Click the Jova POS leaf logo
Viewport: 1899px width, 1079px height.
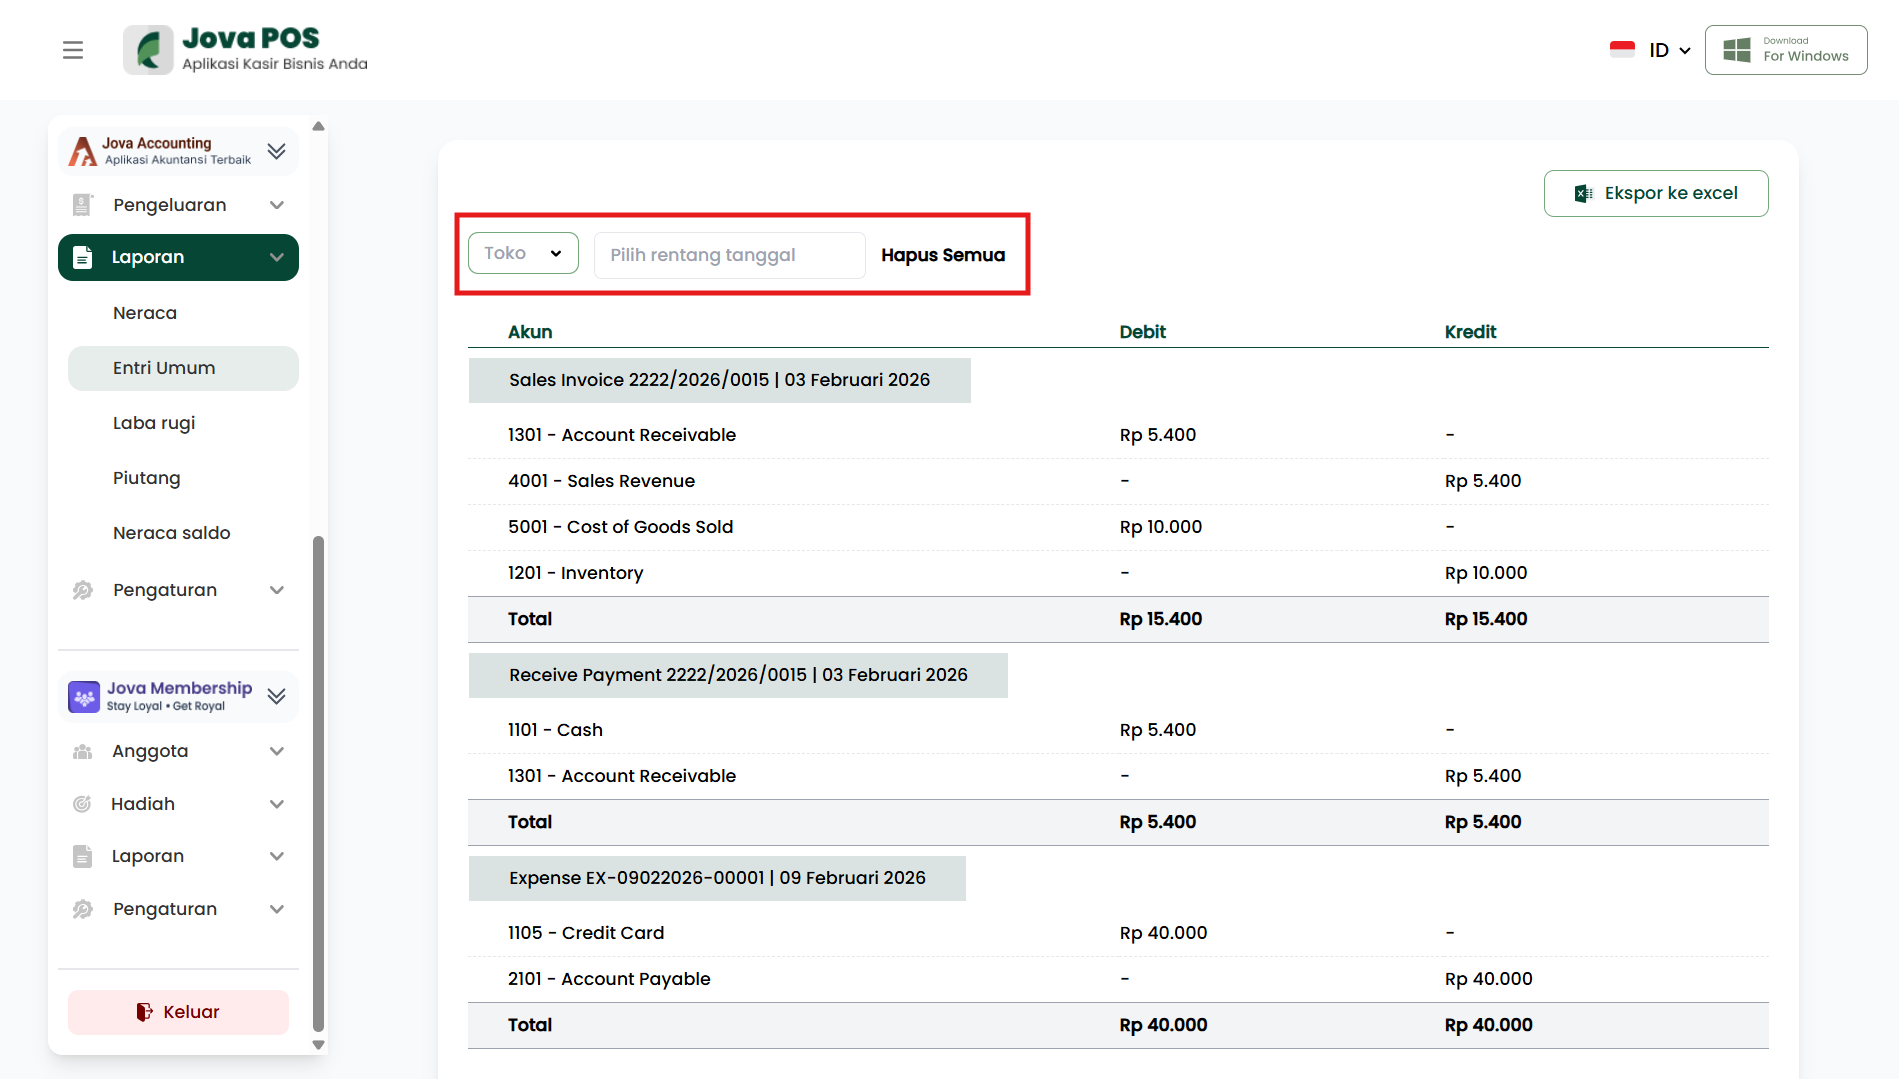coord(149,50)
